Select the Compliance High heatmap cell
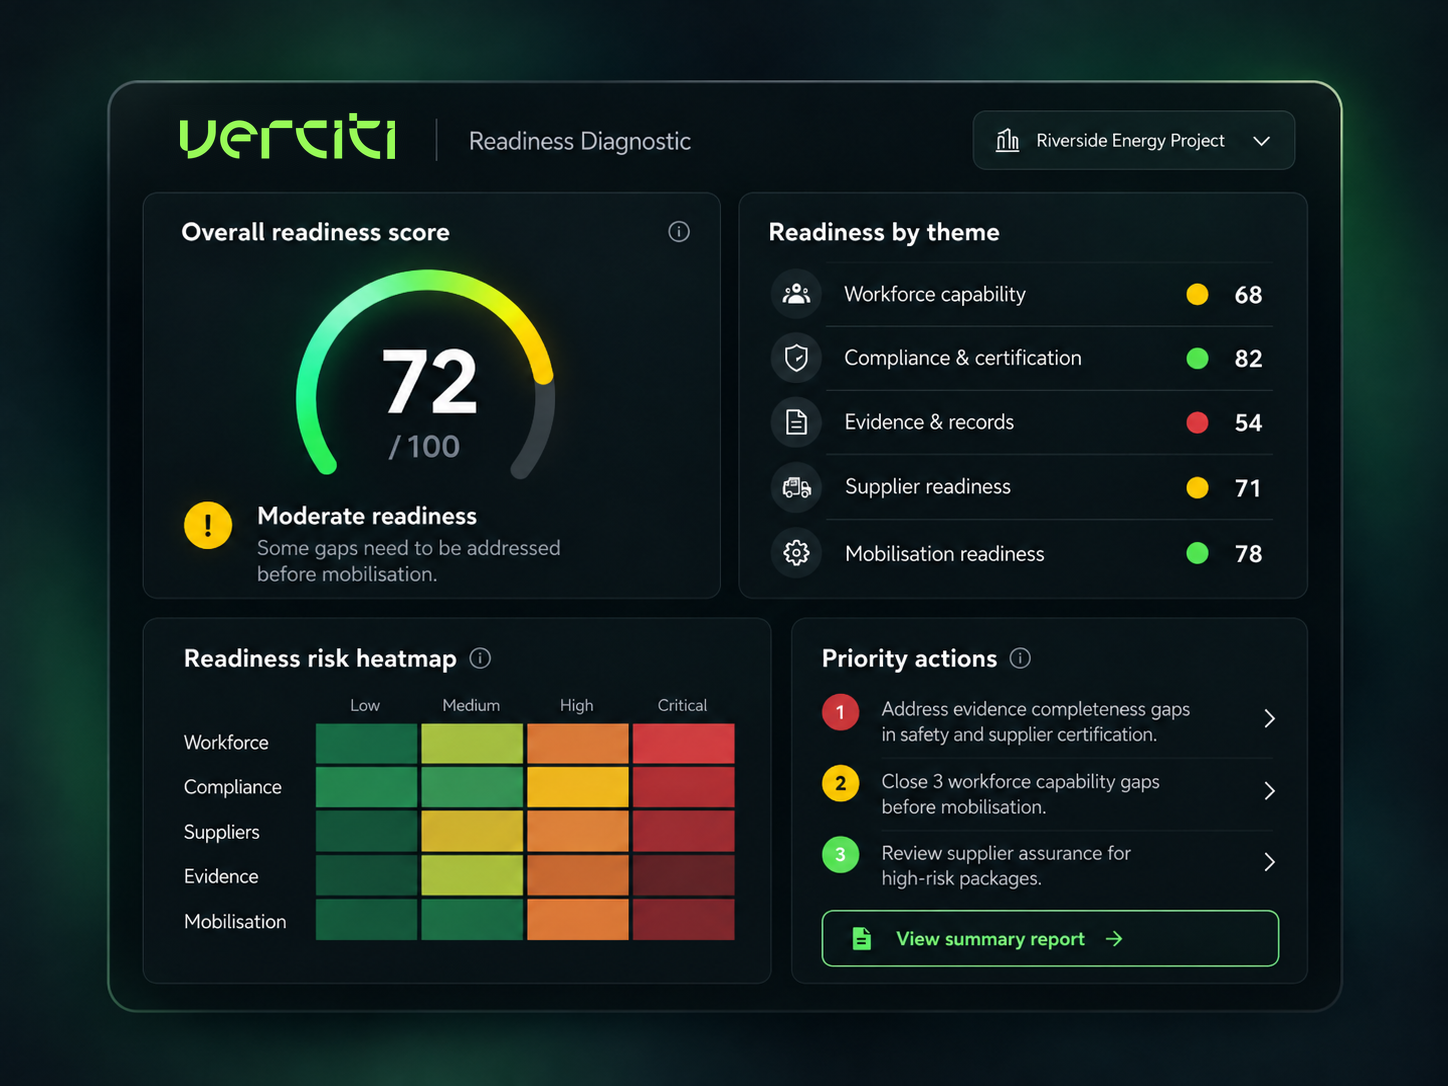1448x1086 pixels. coord(578,787)
